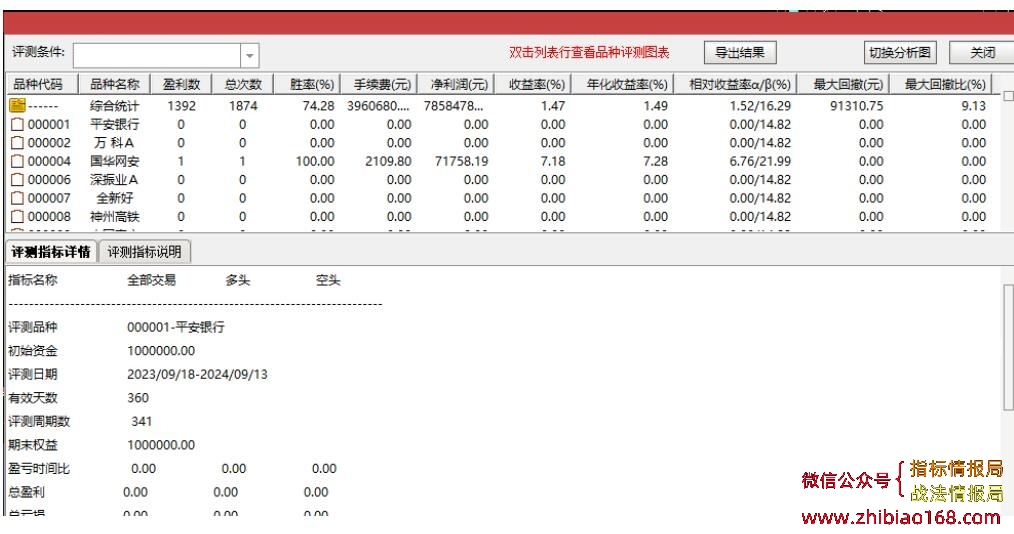
Task: Click the 综合统计 summary row icon
Action: point(17,105)
